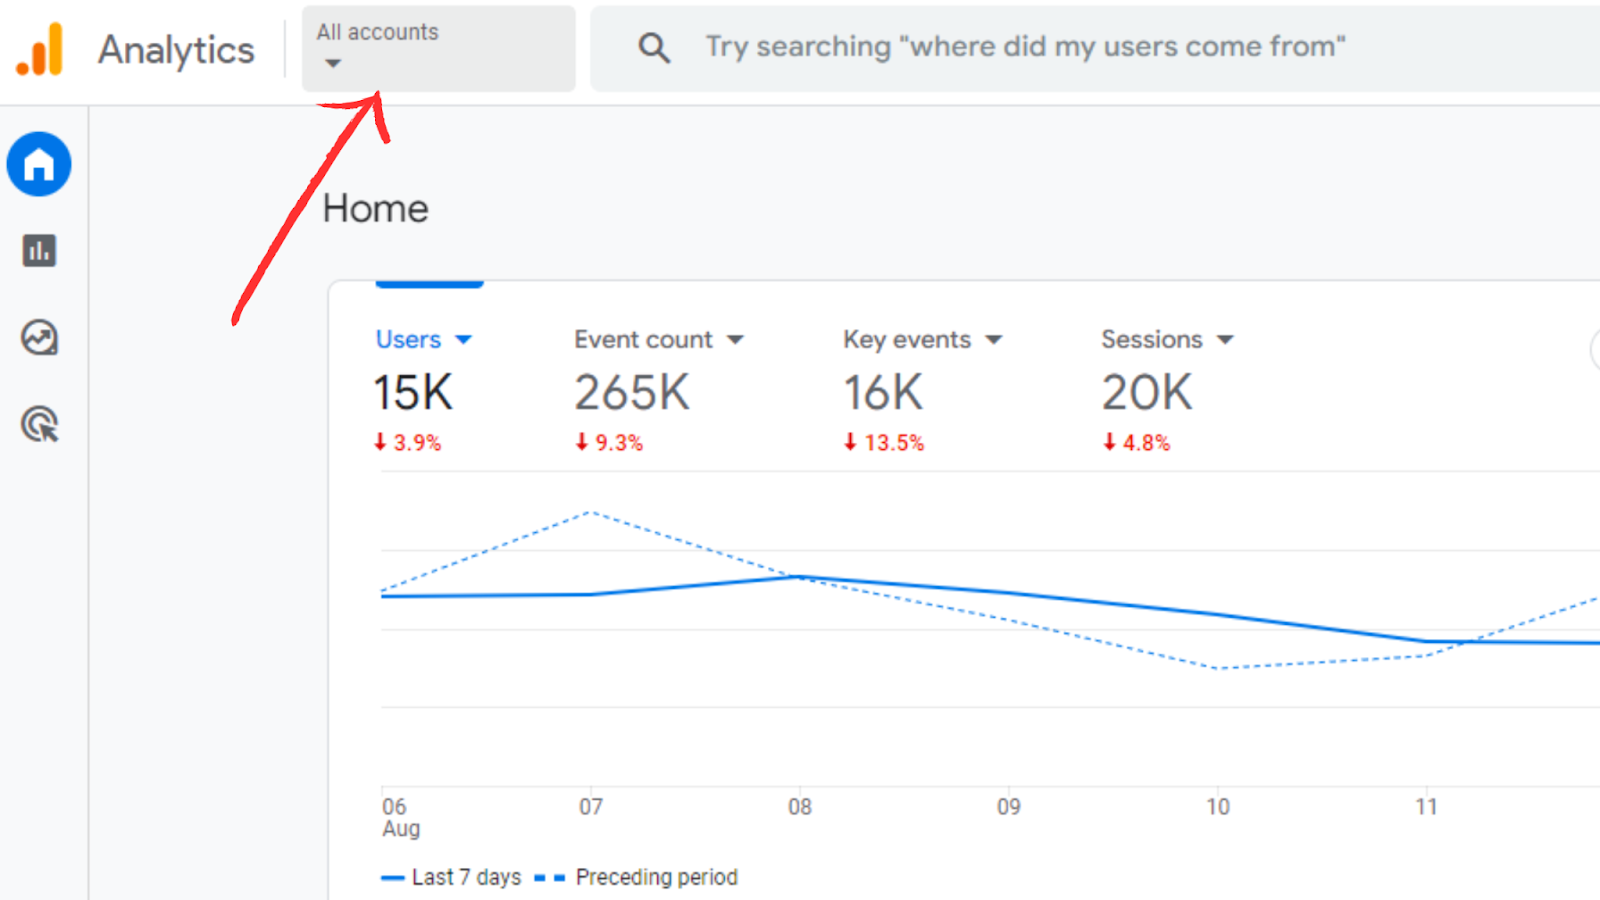Open the Home sidebar icon

[x=39, y=164]
